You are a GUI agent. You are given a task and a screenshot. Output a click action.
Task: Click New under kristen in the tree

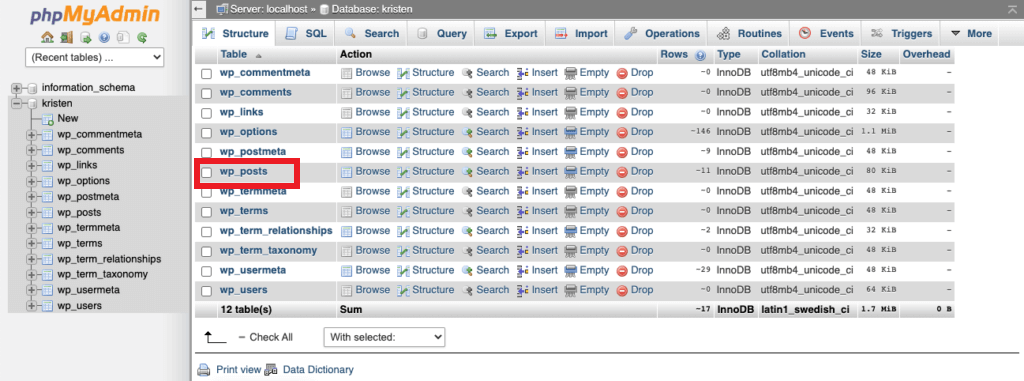[67, 118]
